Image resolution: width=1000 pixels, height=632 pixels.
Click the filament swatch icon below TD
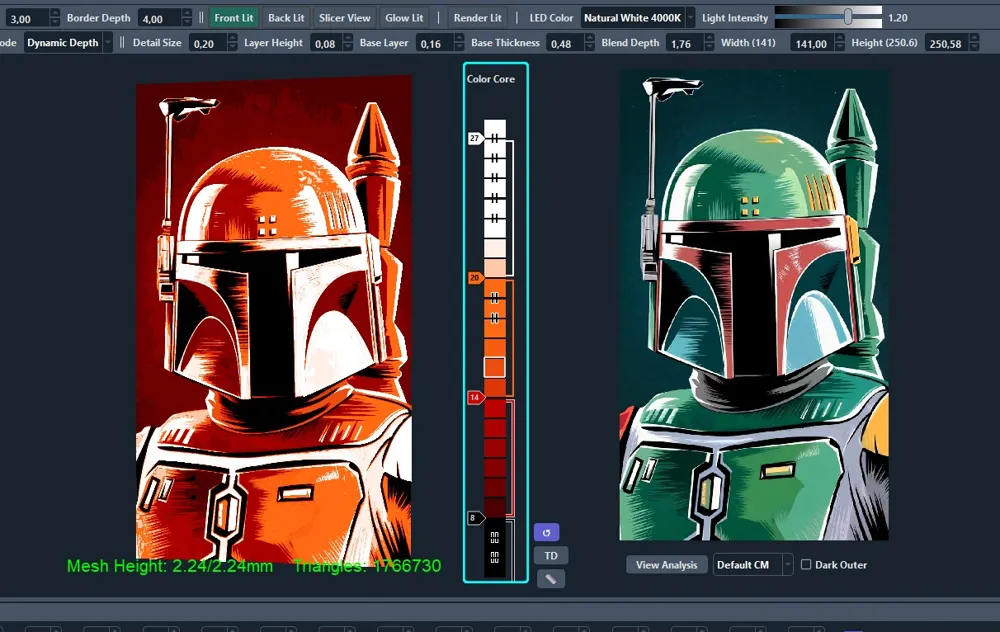tap(551, 579)
